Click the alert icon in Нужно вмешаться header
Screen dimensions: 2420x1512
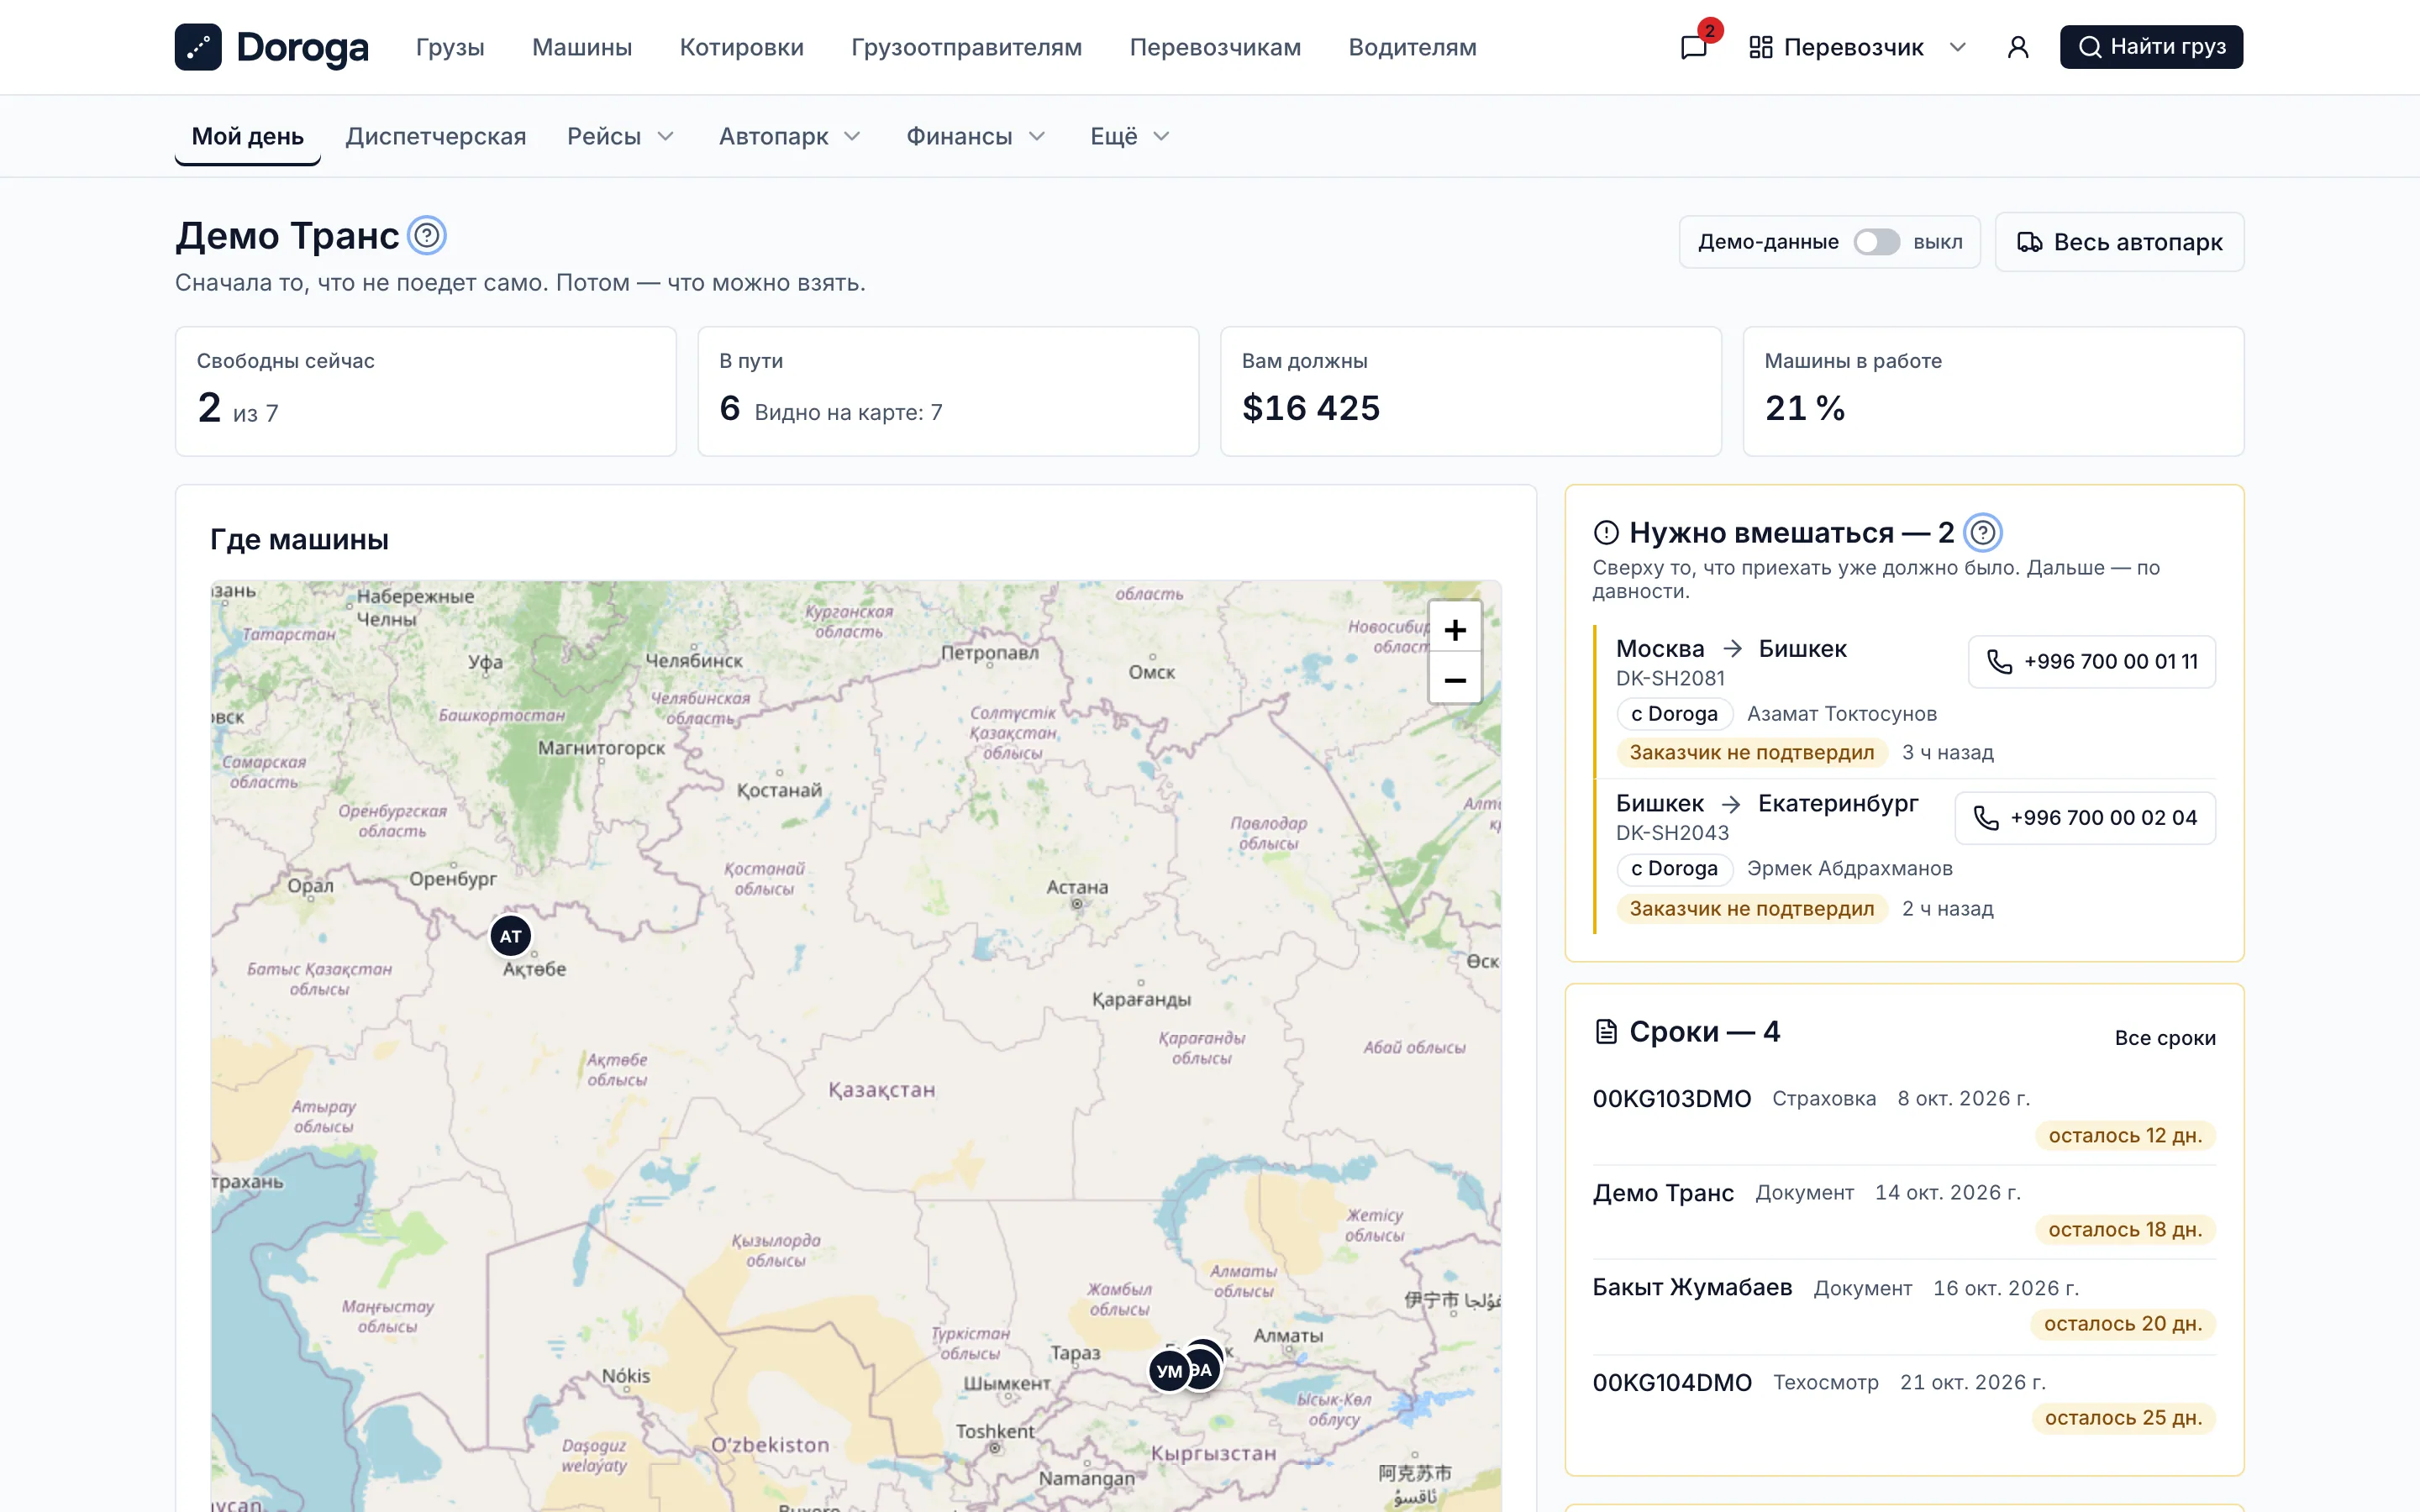pos(1606,533)
